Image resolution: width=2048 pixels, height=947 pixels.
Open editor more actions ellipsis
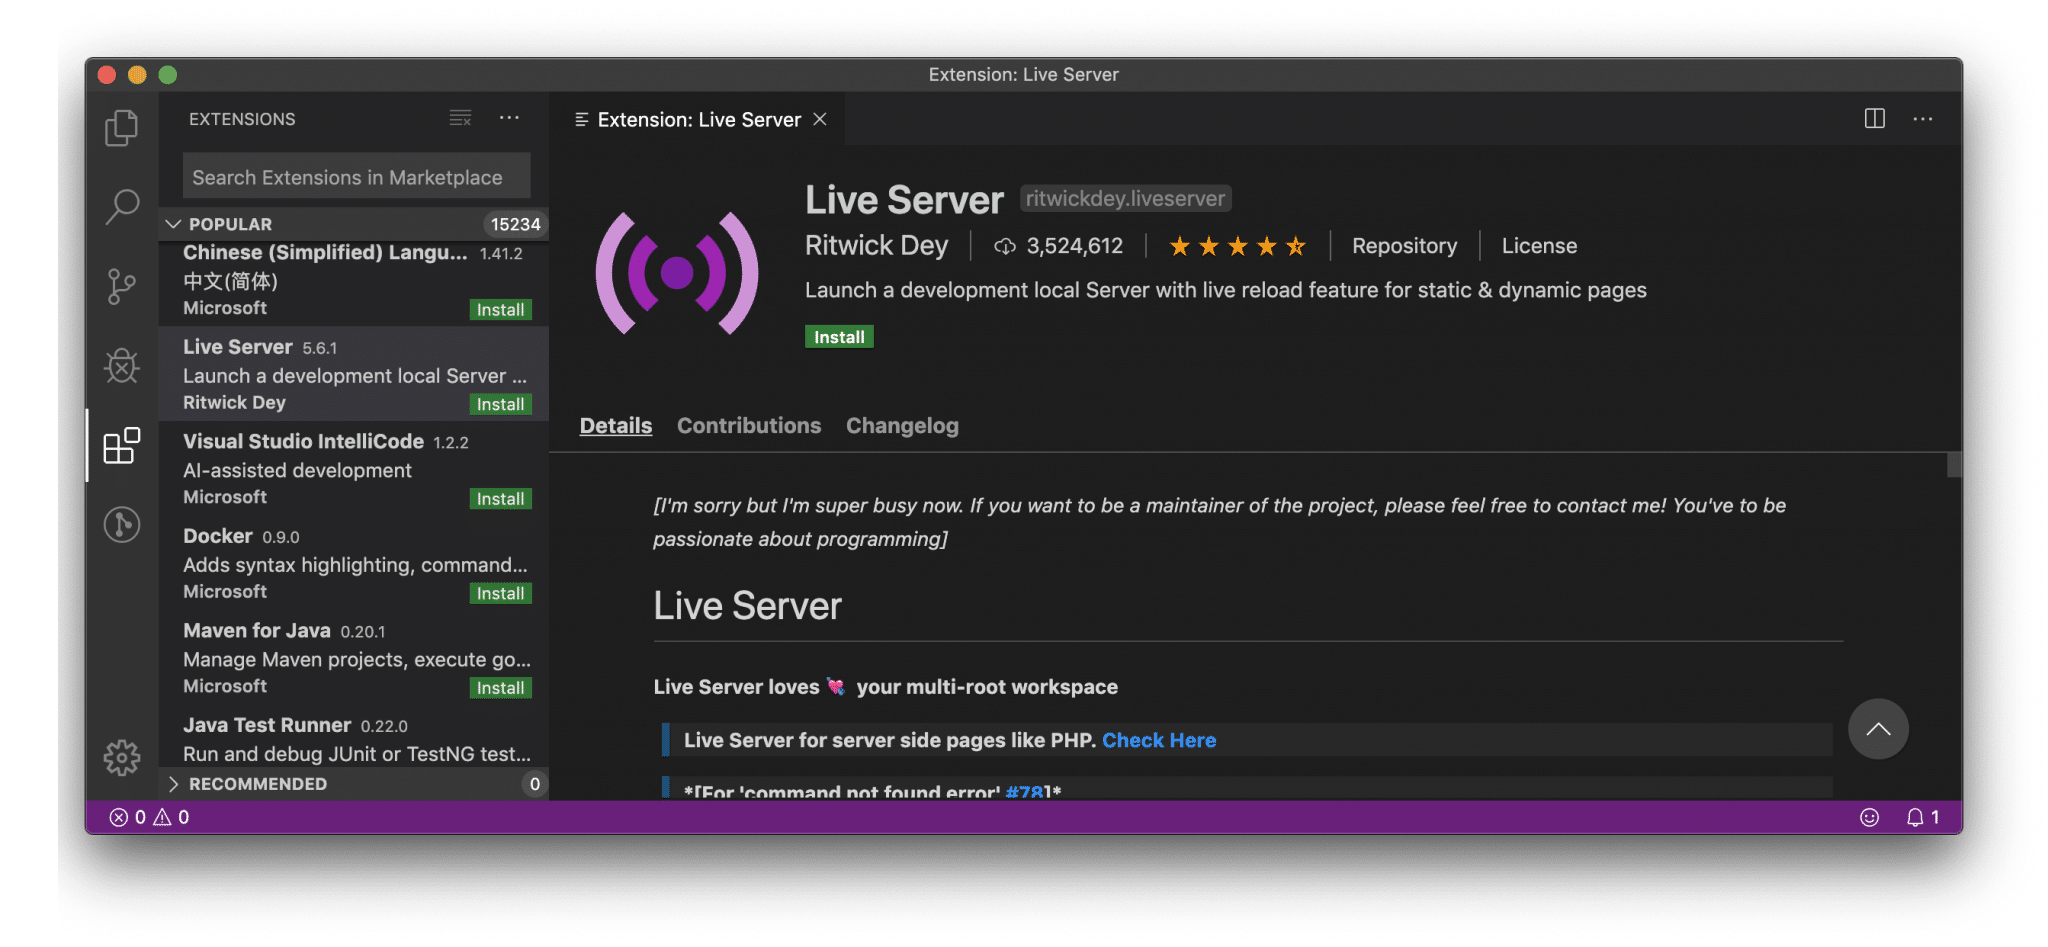1923,119
